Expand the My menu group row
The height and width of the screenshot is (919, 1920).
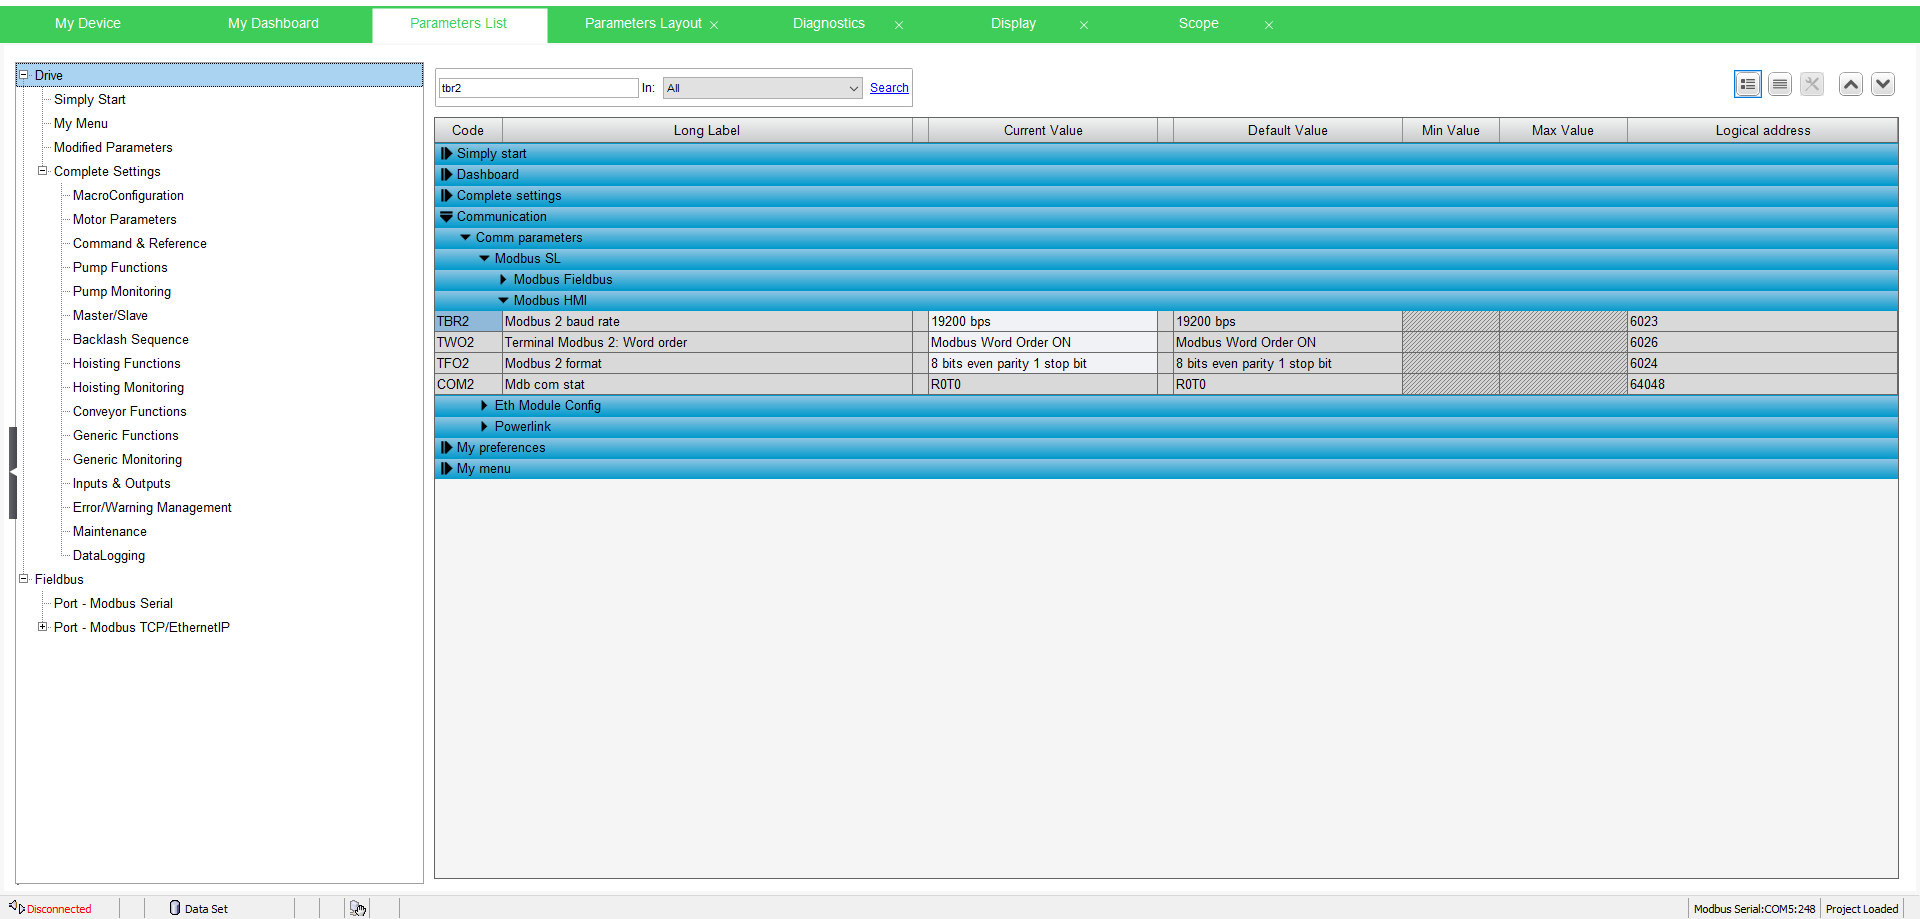(x=447, y=468)
